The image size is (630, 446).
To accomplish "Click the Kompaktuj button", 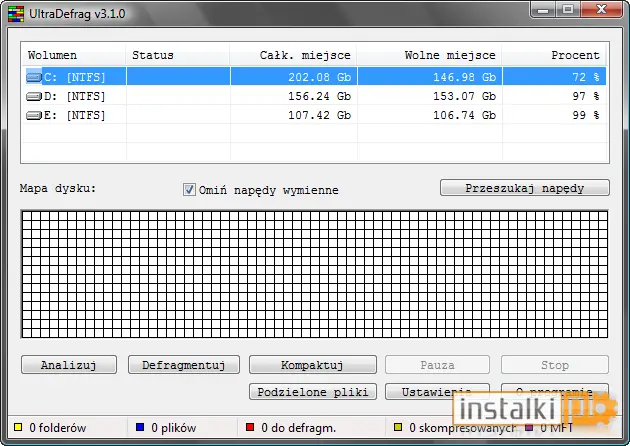I will (x=313, y=364).
